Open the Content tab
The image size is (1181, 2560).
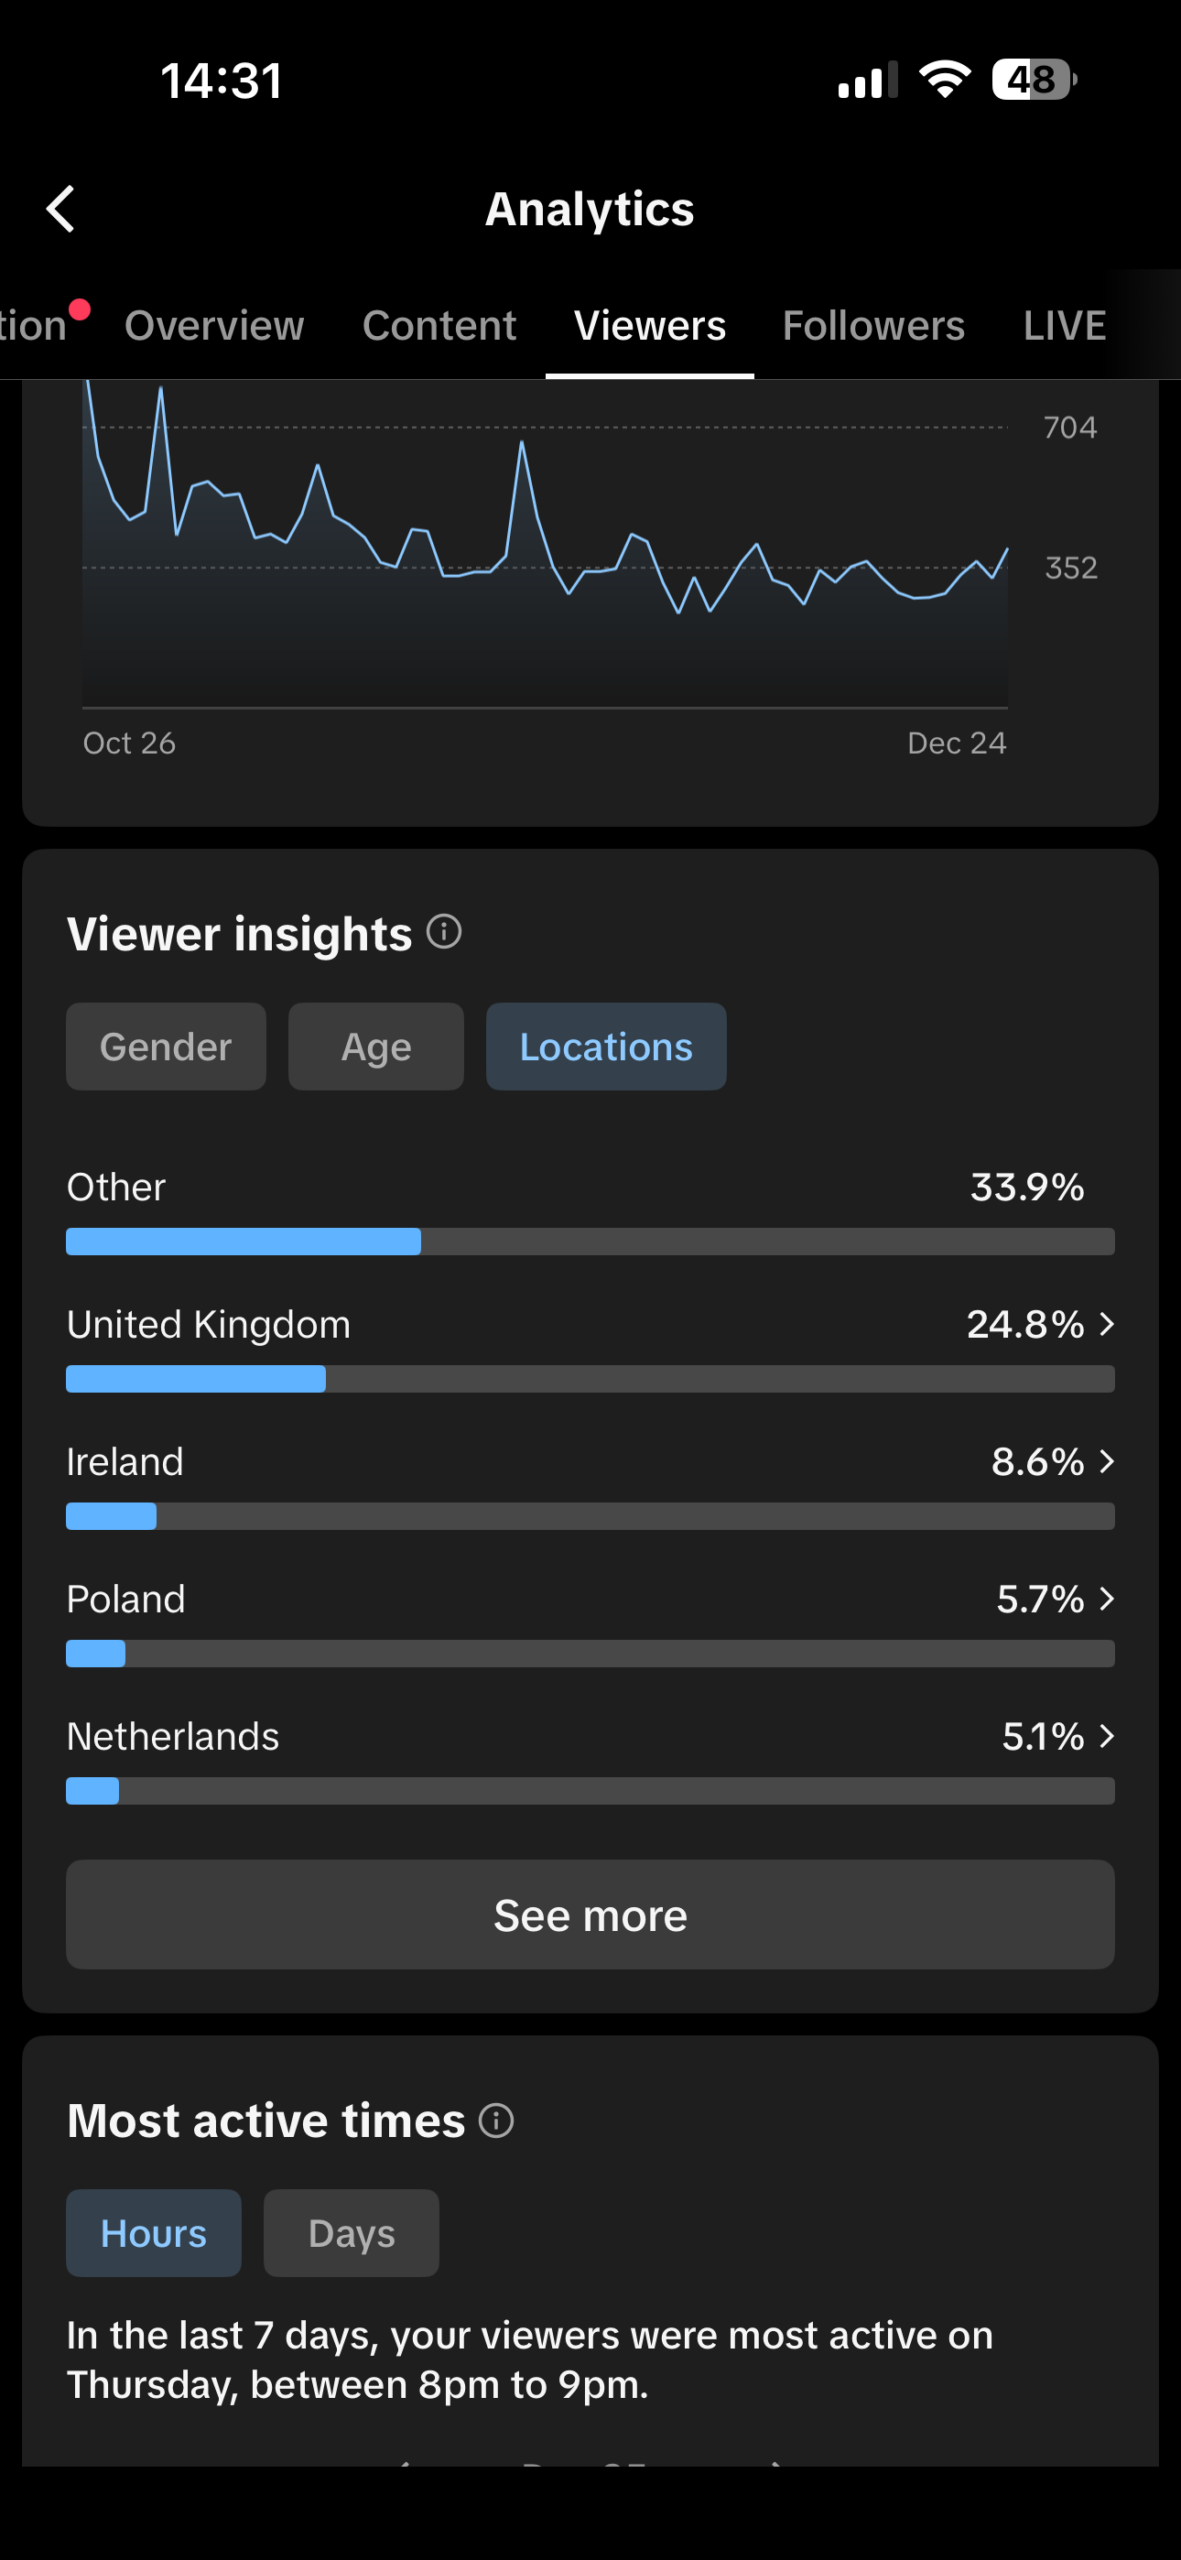[x=439, y=326]
